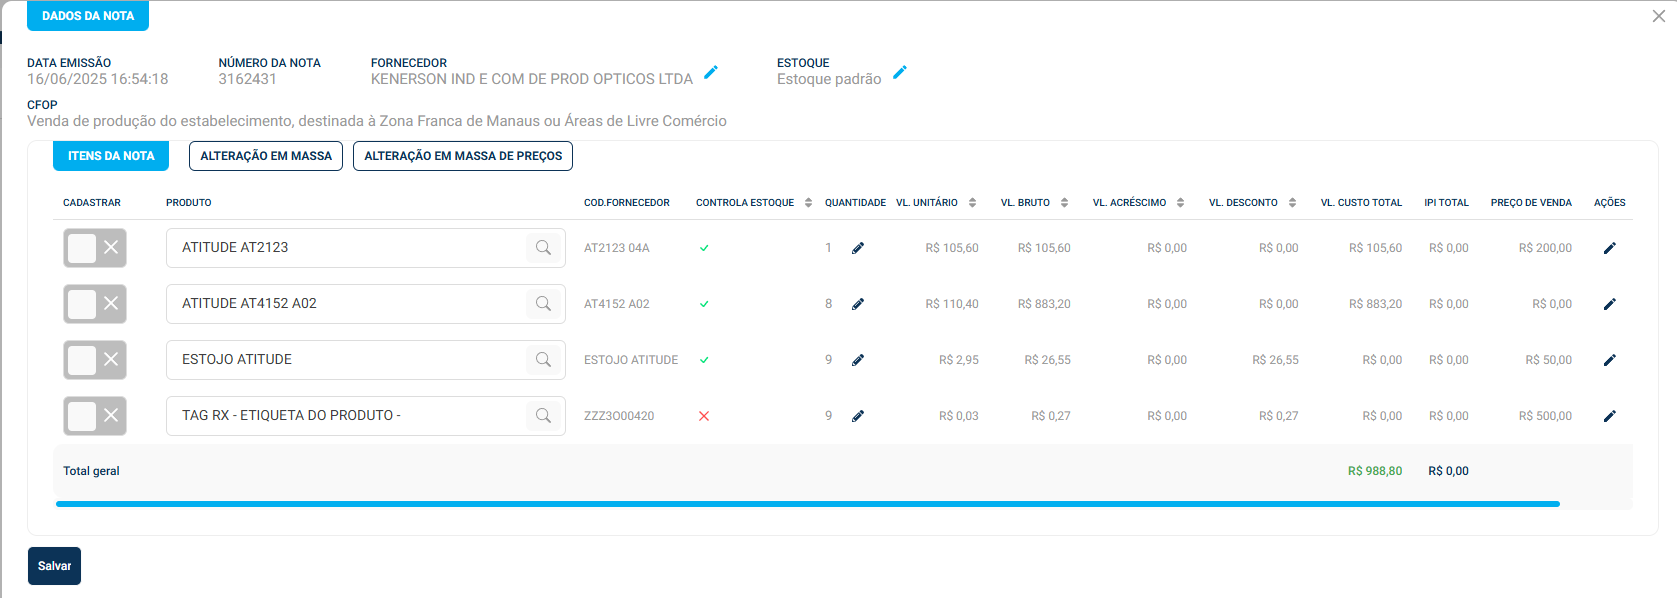
Task: Search product in TAG RX field
Action: click(543, 416)
